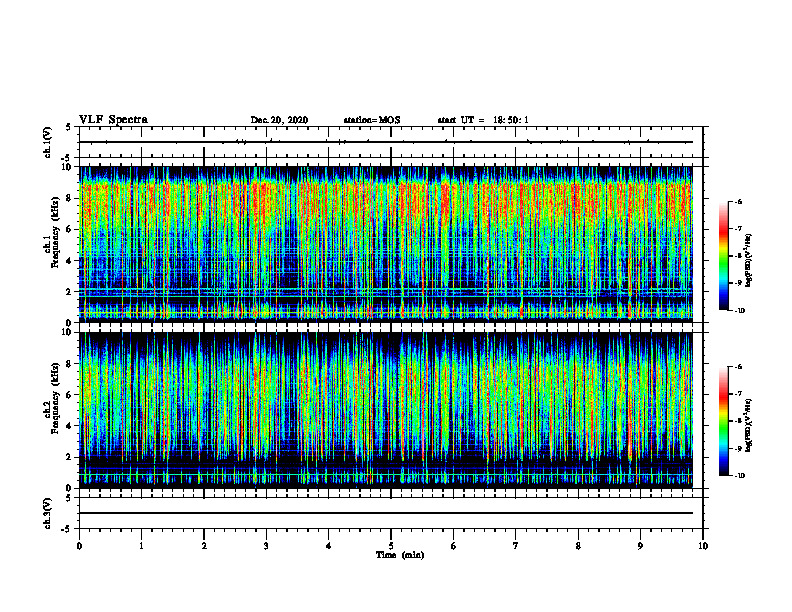Click the ch.2 spectrogram plot area
The height and width of the screenshot is (612, 792).
tap(386, 410)
